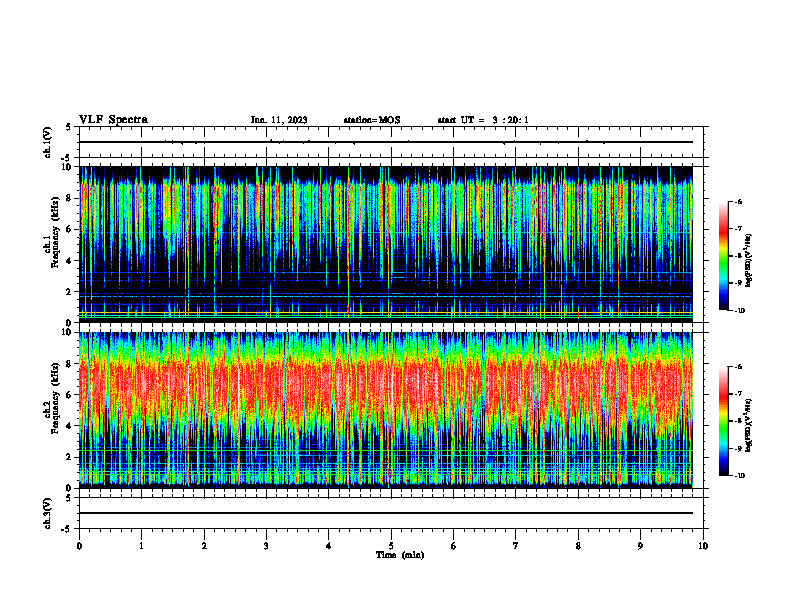The width and height of the screenshot is (792, 612).
Task: Click time axis tick label "7"
Action: 516,546
